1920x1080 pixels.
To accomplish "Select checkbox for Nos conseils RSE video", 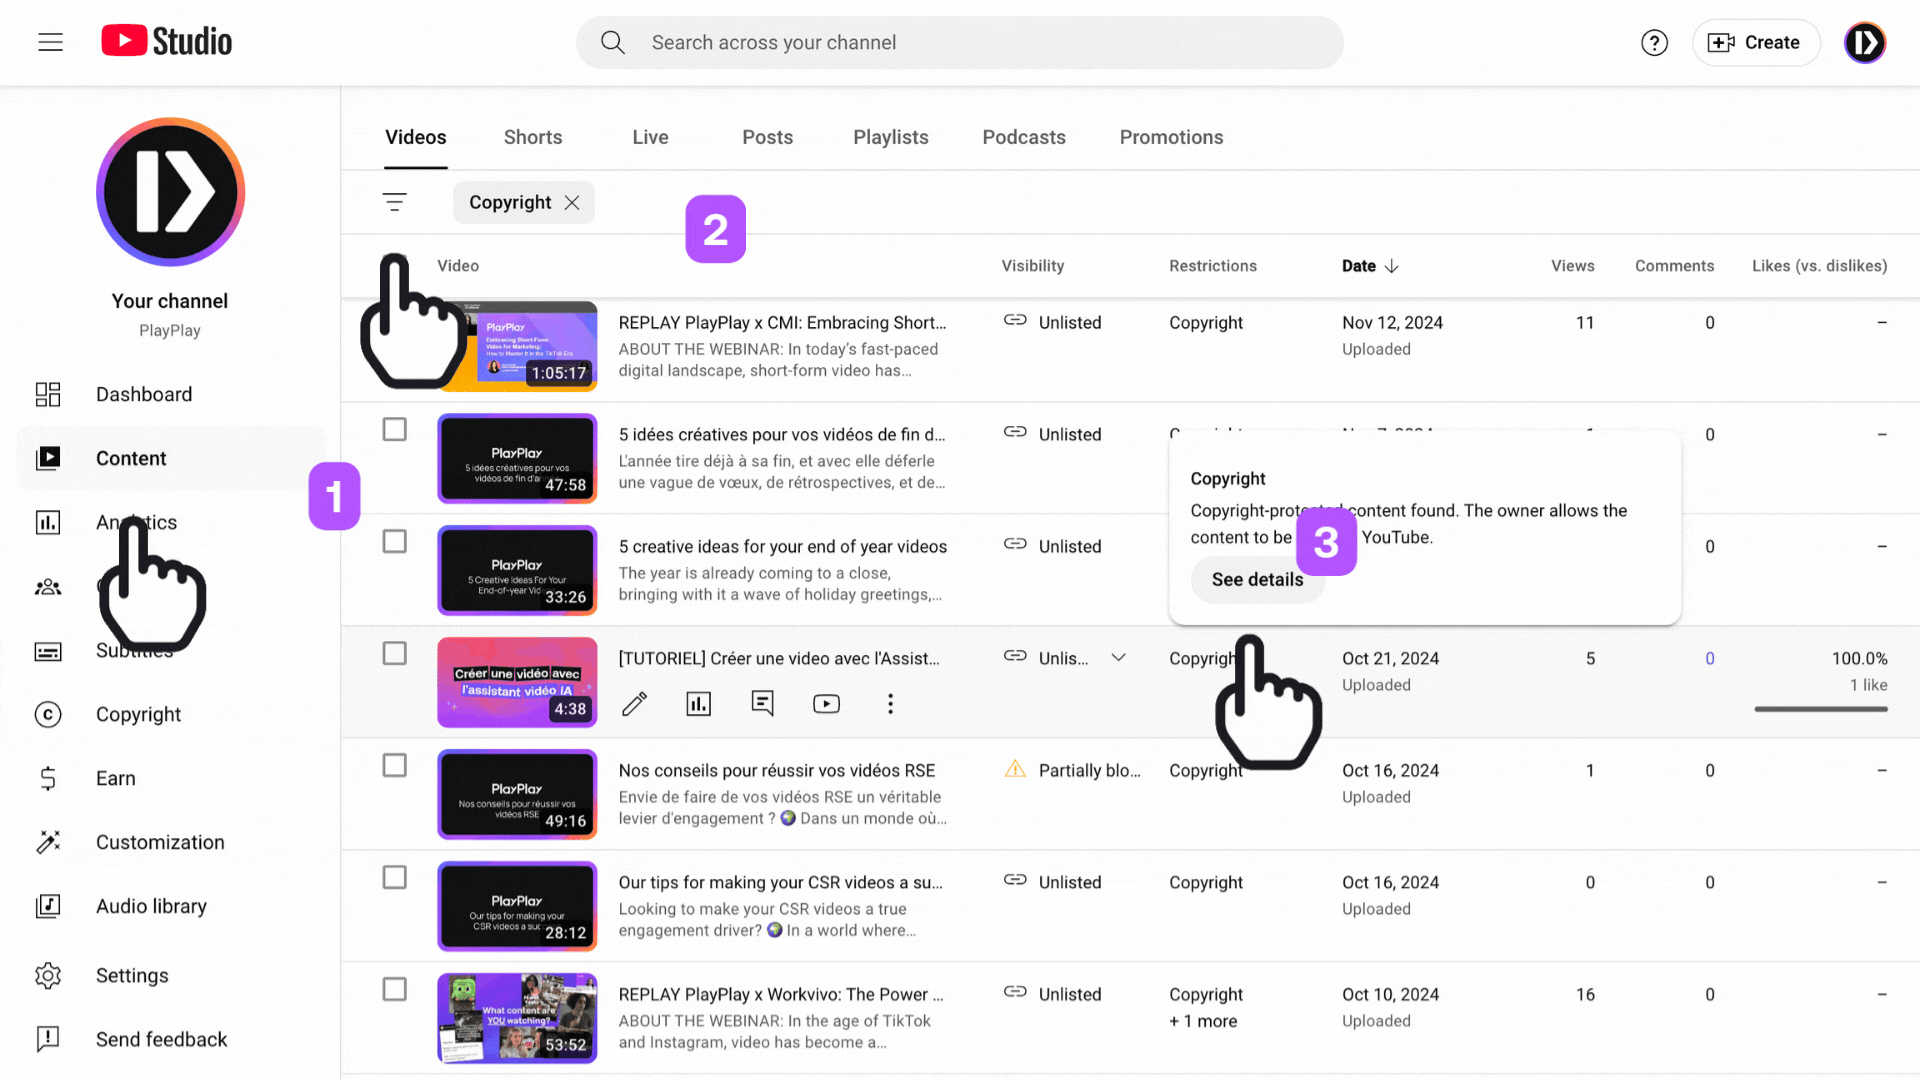I will pyautogui.click(x=395, y=765).
